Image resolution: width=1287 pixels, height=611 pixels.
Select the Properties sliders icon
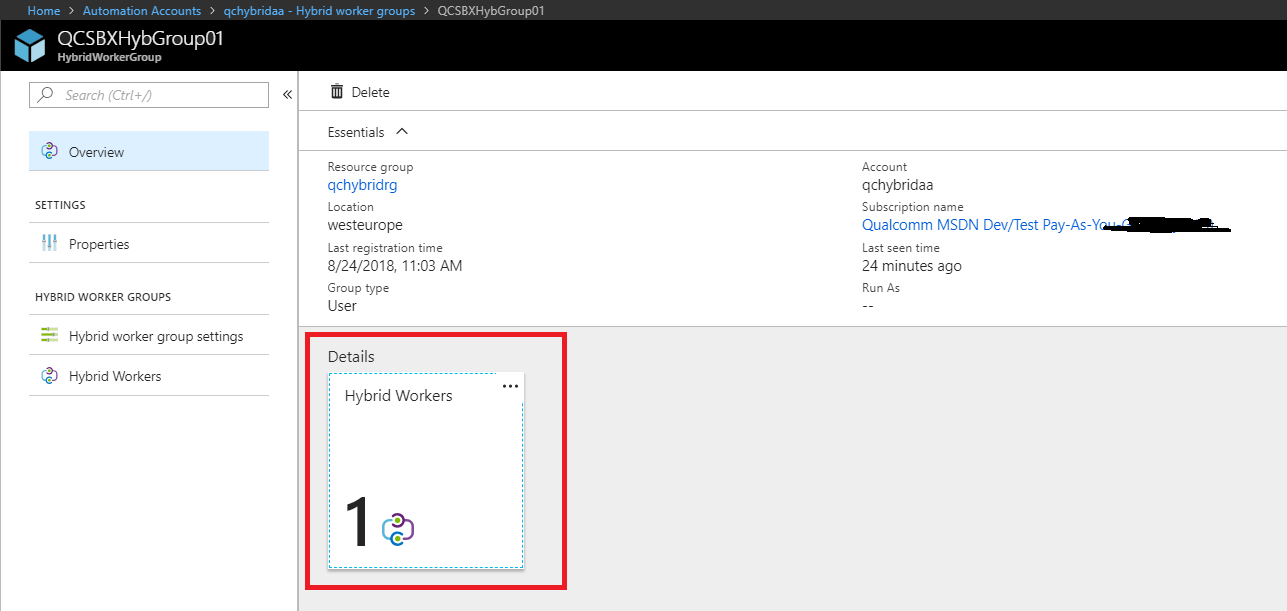click(x=50, y=243)
